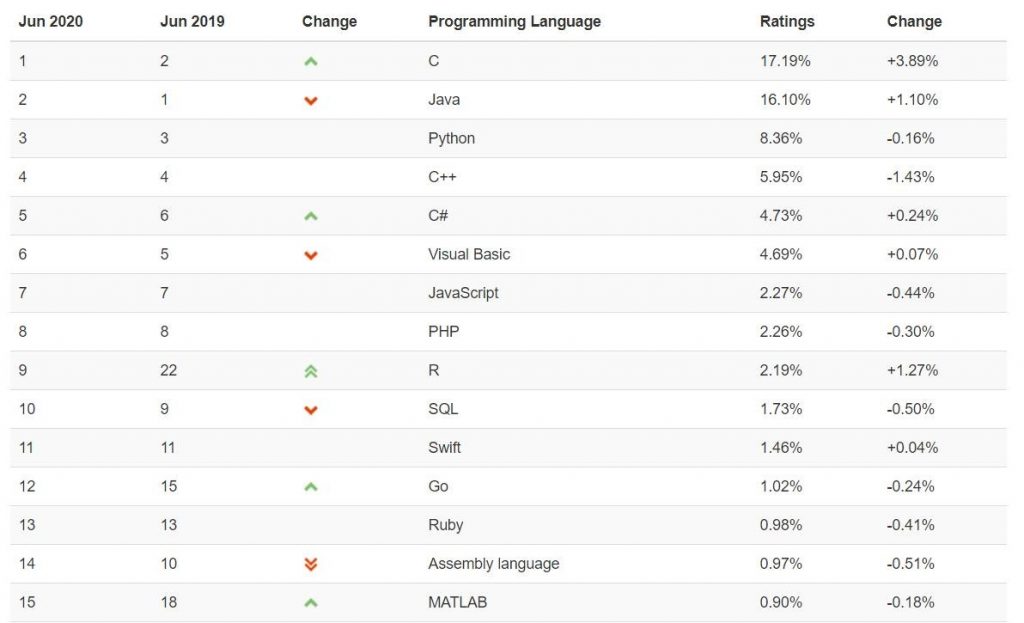Click the red down arrow beside Java
Viewport: 1024px width, 623px height.
point(311,101)
